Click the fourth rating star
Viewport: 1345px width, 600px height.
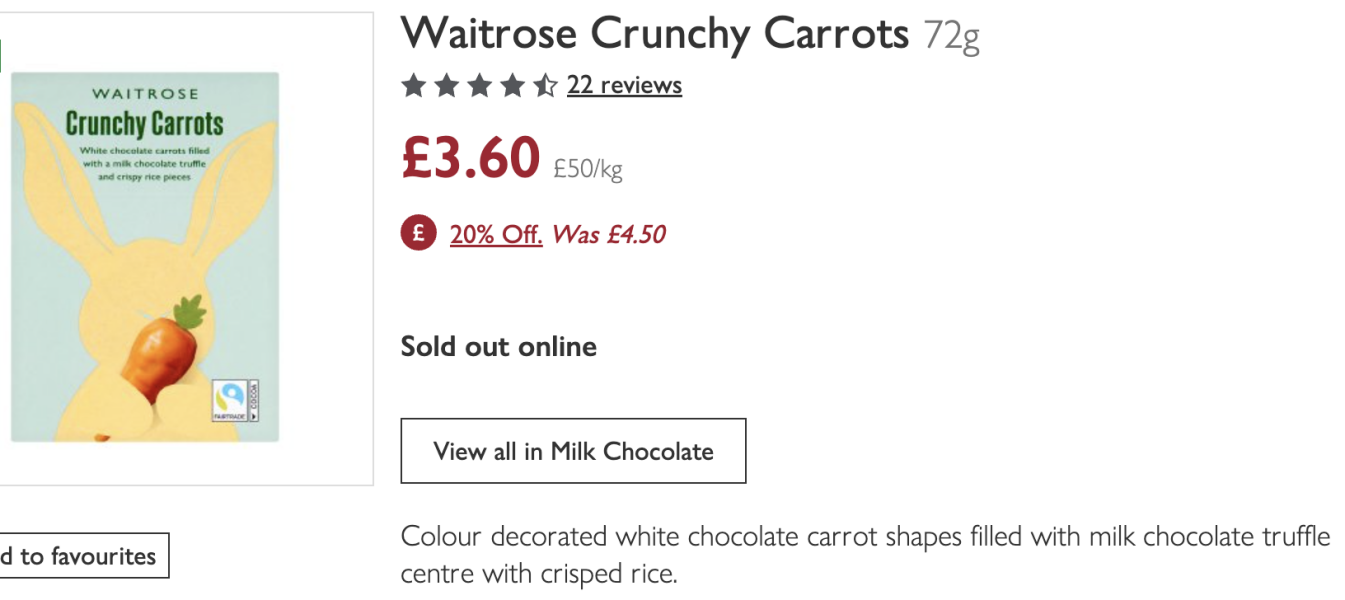point(511,86)
